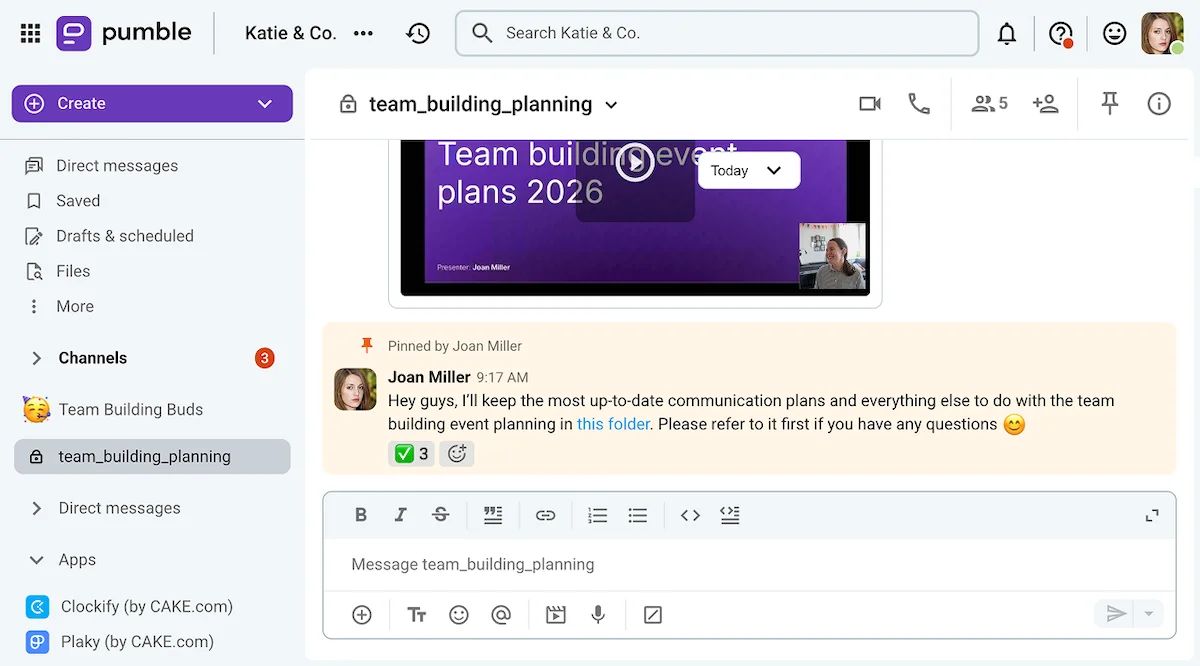This screenshot has width=1200, height=666.
Task: Click the Create button
Action: coord(152,103)
